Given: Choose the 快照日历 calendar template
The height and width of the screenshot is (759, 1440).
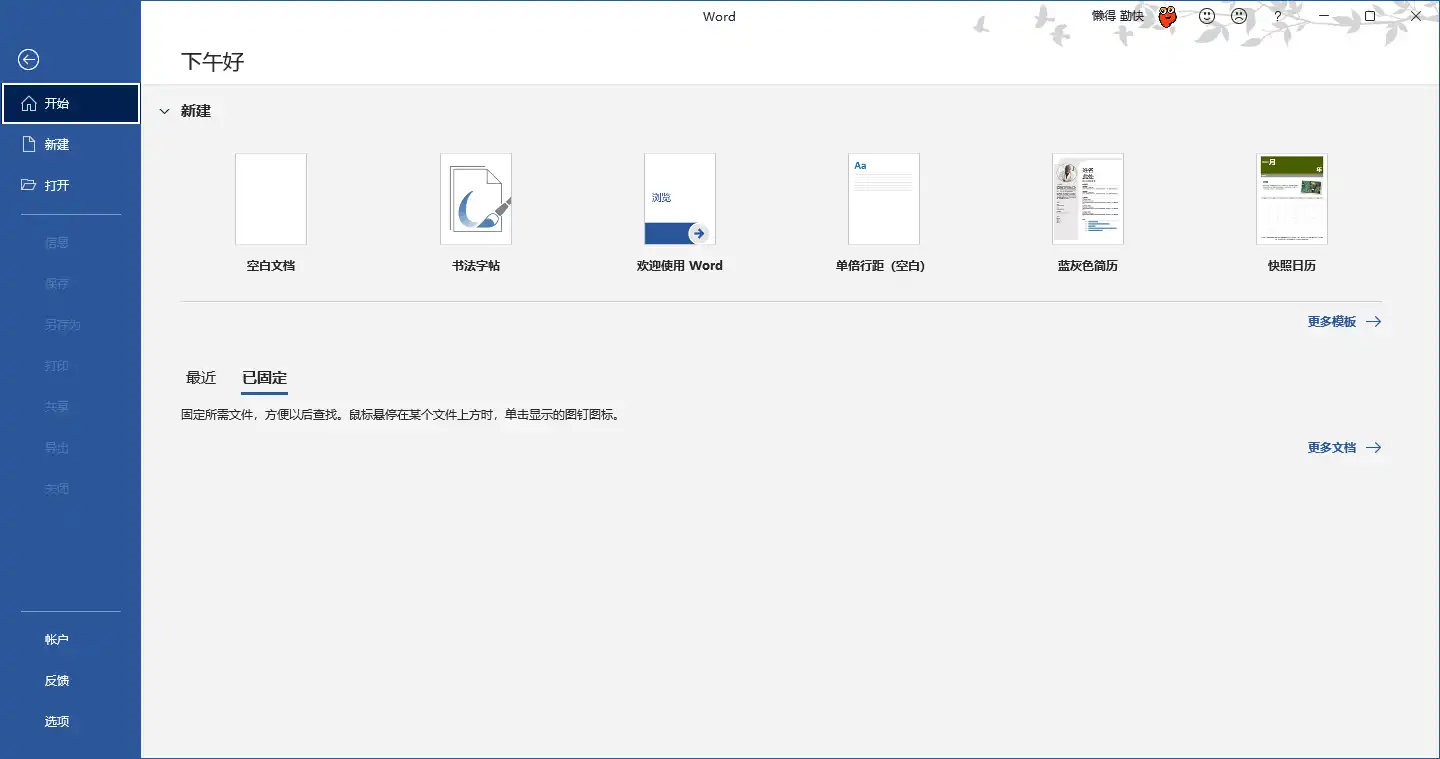Looking at the screenshot, I should 1292,199.
